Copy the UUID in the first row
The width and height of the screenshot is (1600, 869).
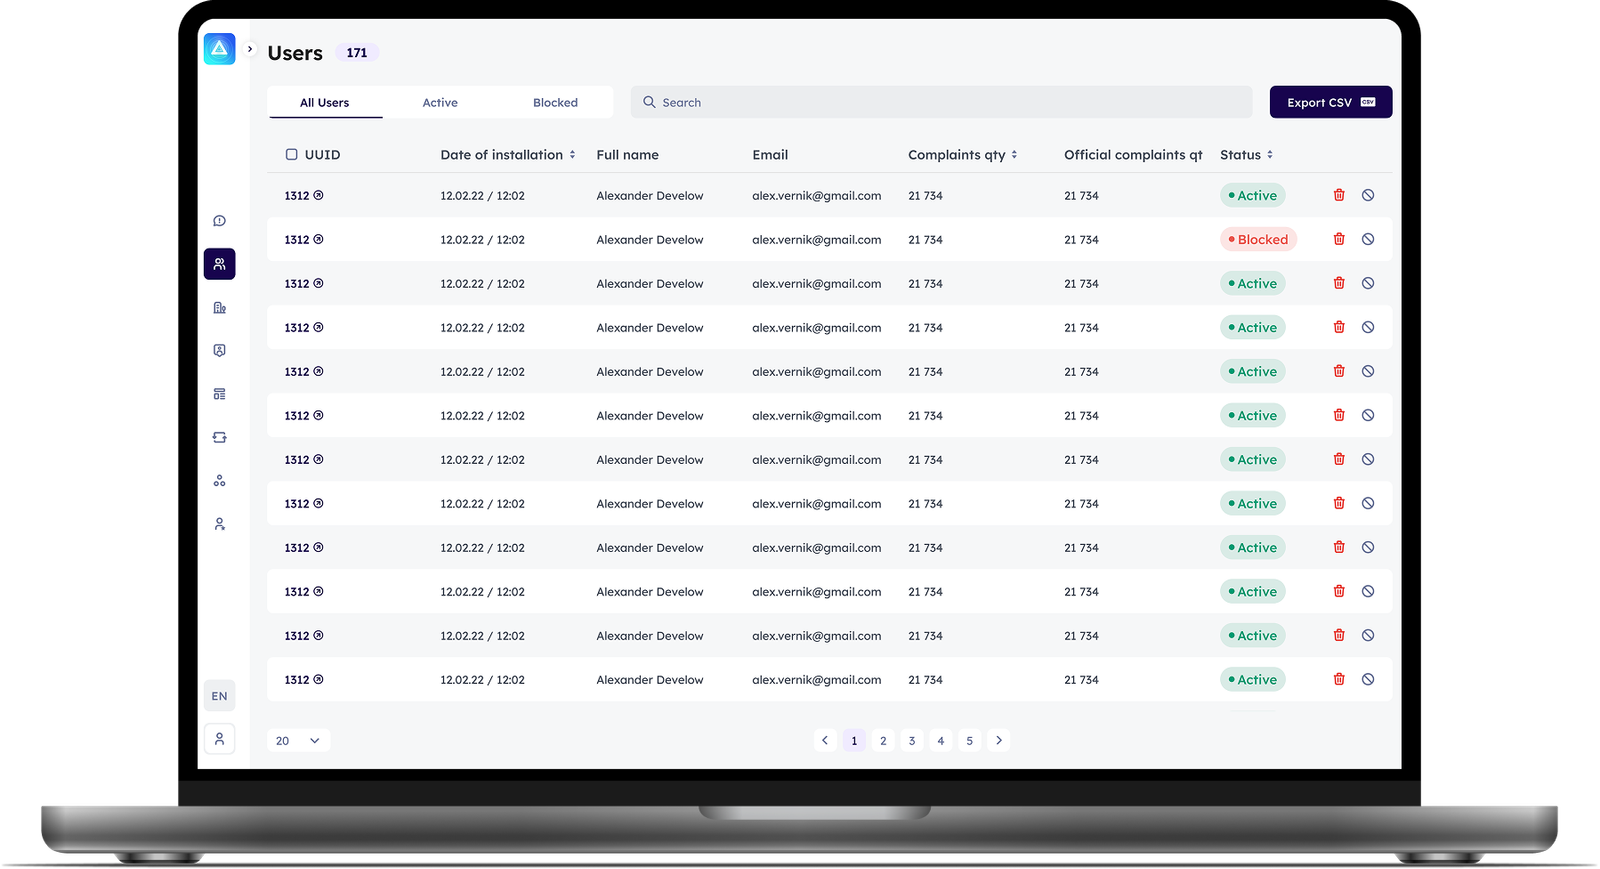pyautogui.click(x=318, y=196)
